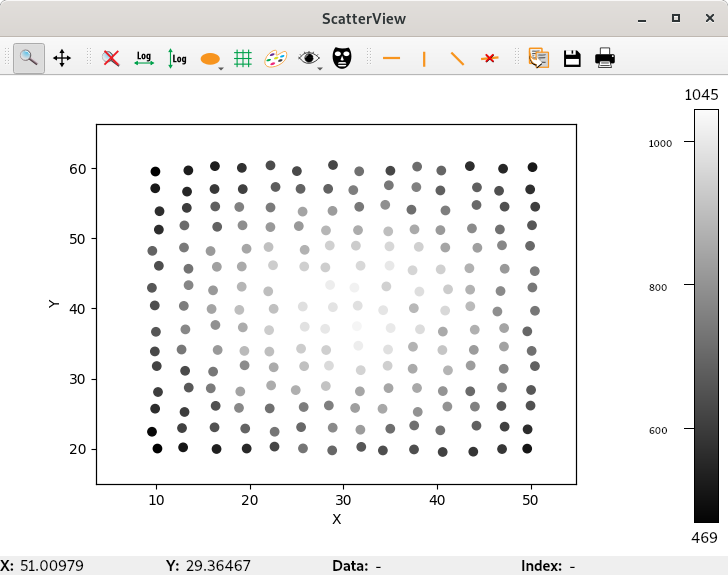Viewport: 728px width, 575px height.
Task: Copy the plot snapshot to clipboard
Action: [x=538, y=58]
